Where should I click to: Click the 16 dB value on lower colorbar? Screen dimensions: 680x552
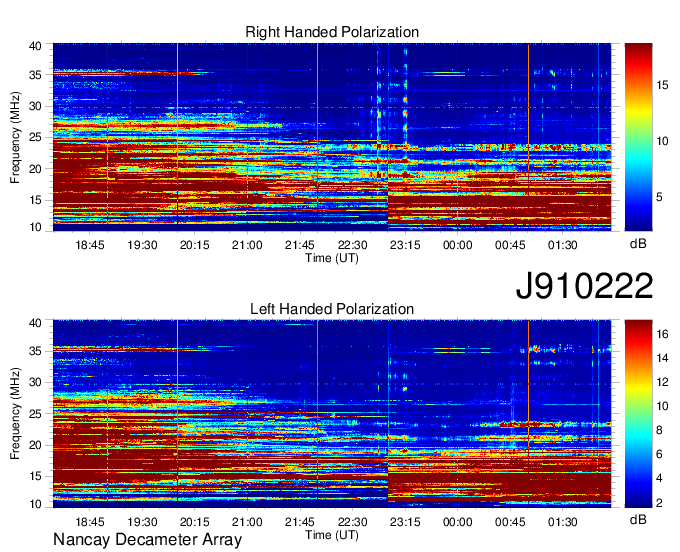coord(662,333)
